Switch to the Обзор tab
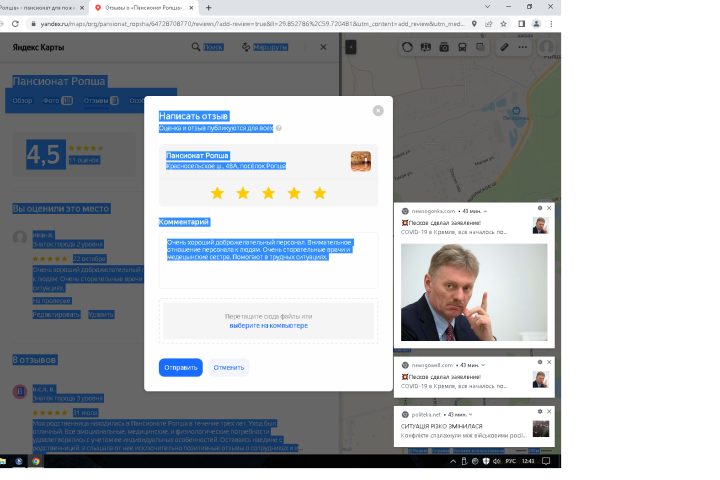 (x=22, y=101)
